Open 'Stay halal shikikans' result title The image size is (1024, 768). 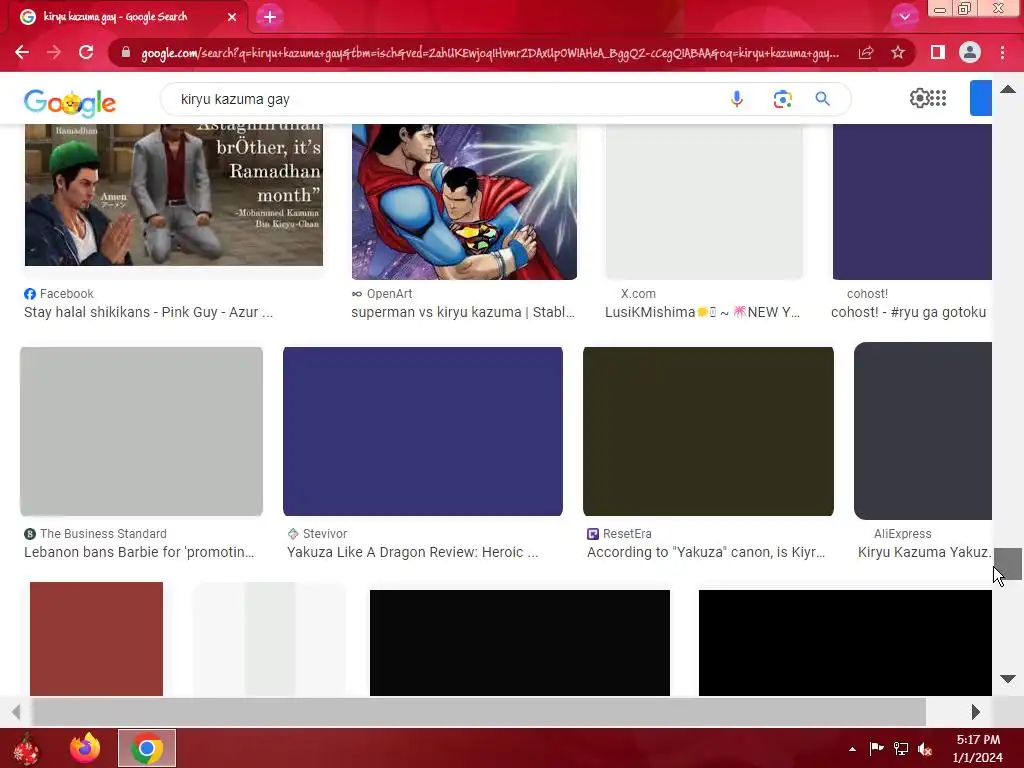[148, 312]
